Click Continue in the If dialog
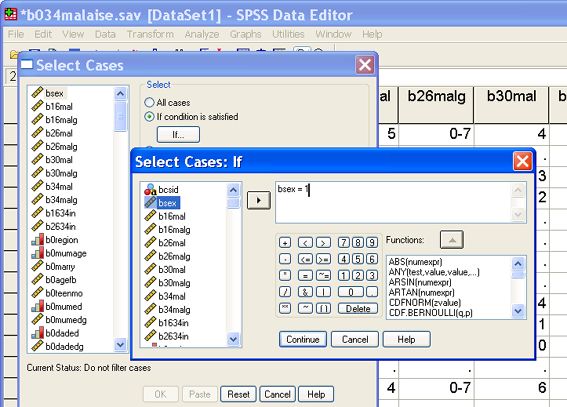567x407 pixels. click(303, 339)
